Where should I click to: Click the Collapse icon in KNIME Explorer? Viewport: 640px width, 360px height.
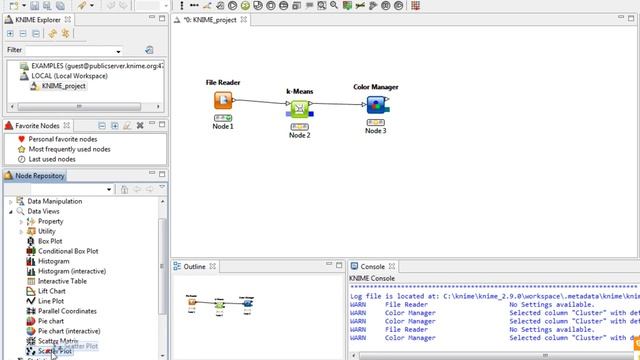pyautogui.click(x=23, y=33)
